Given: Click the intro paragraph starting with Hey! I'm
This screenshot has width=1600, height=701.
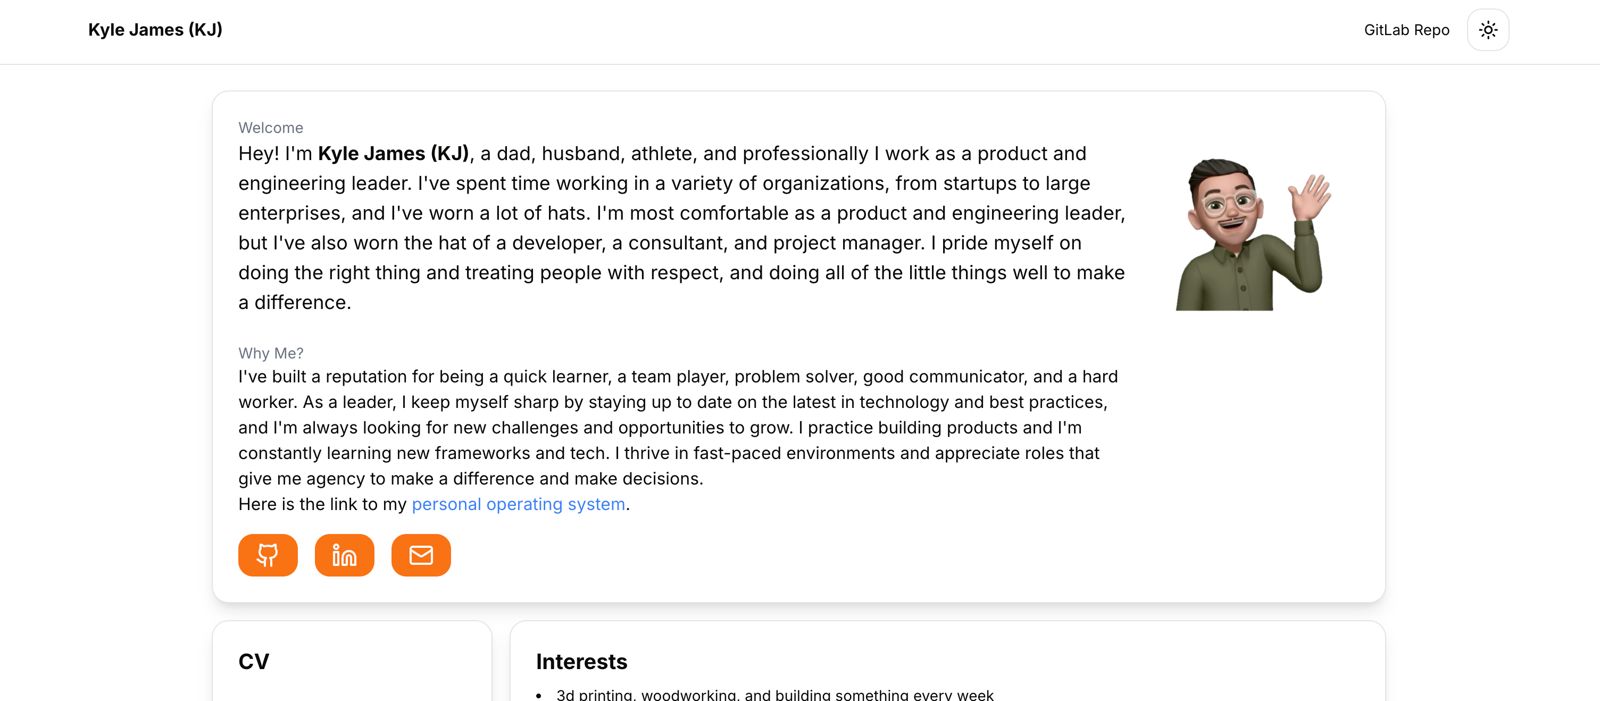Looking at the screenshot, I should pos(682,228).
